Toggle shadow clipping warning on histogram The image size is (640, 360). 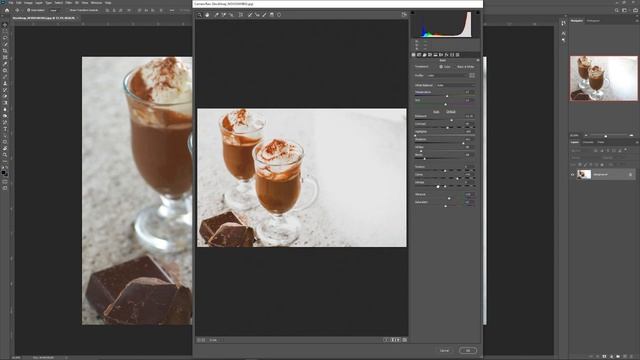(412, 13)
